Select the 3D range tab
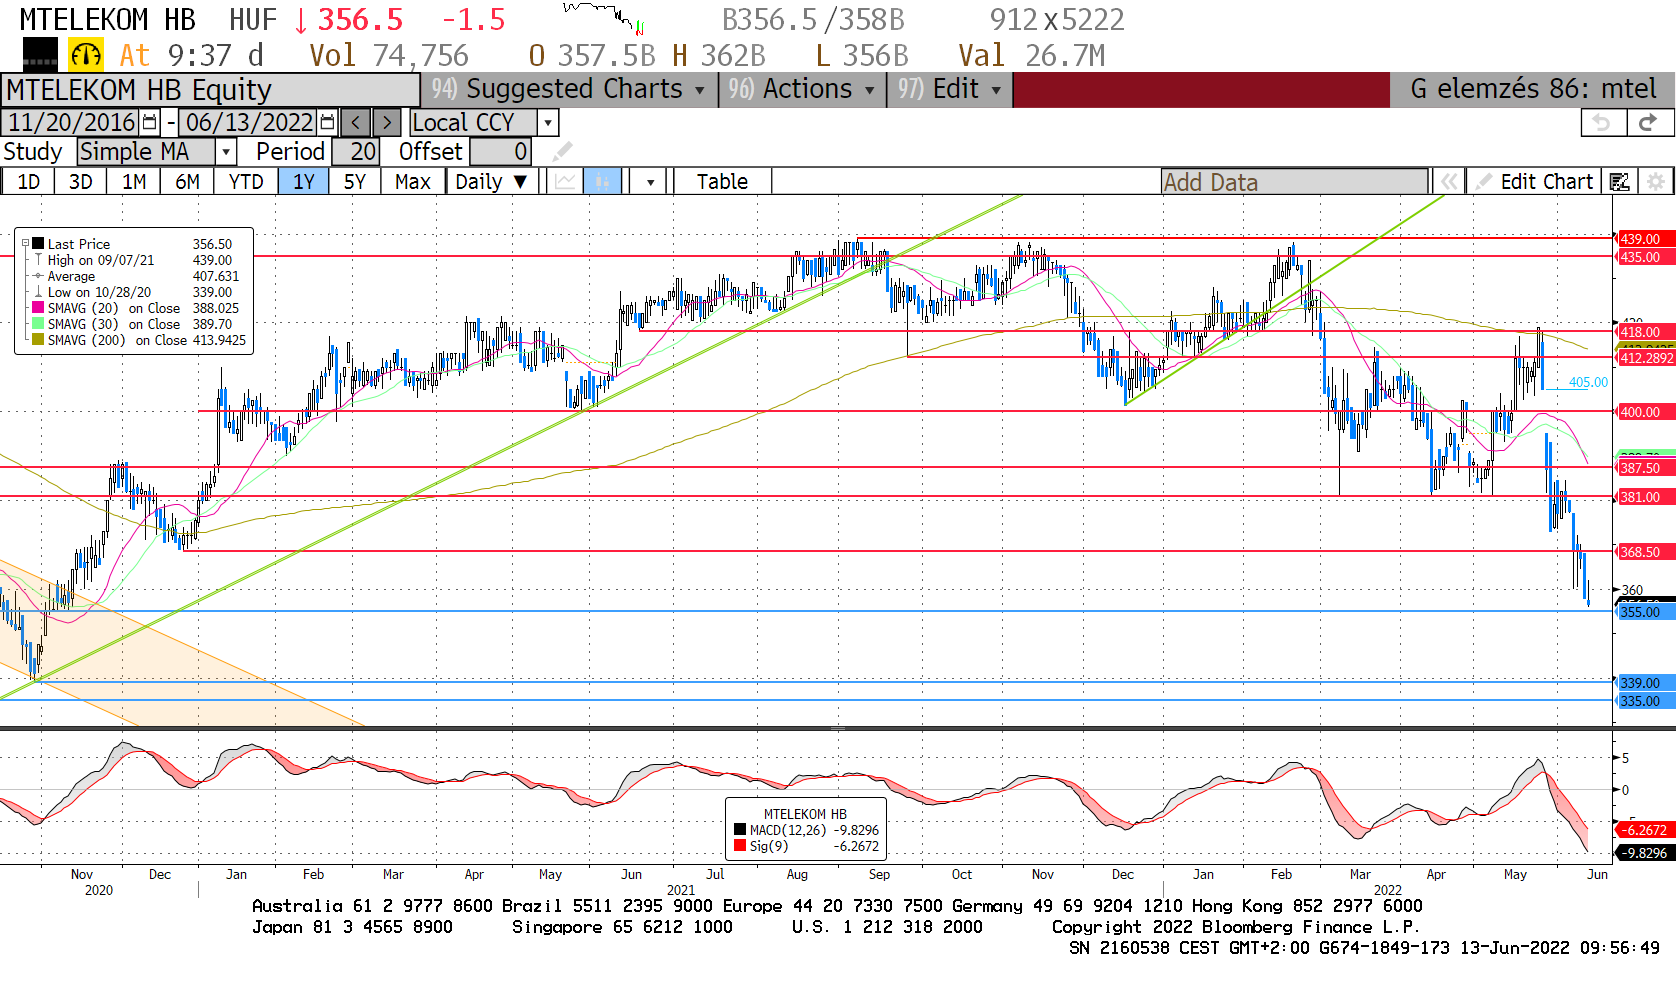The height and width of the screenshot is (991, 1676). coord(81,181)
